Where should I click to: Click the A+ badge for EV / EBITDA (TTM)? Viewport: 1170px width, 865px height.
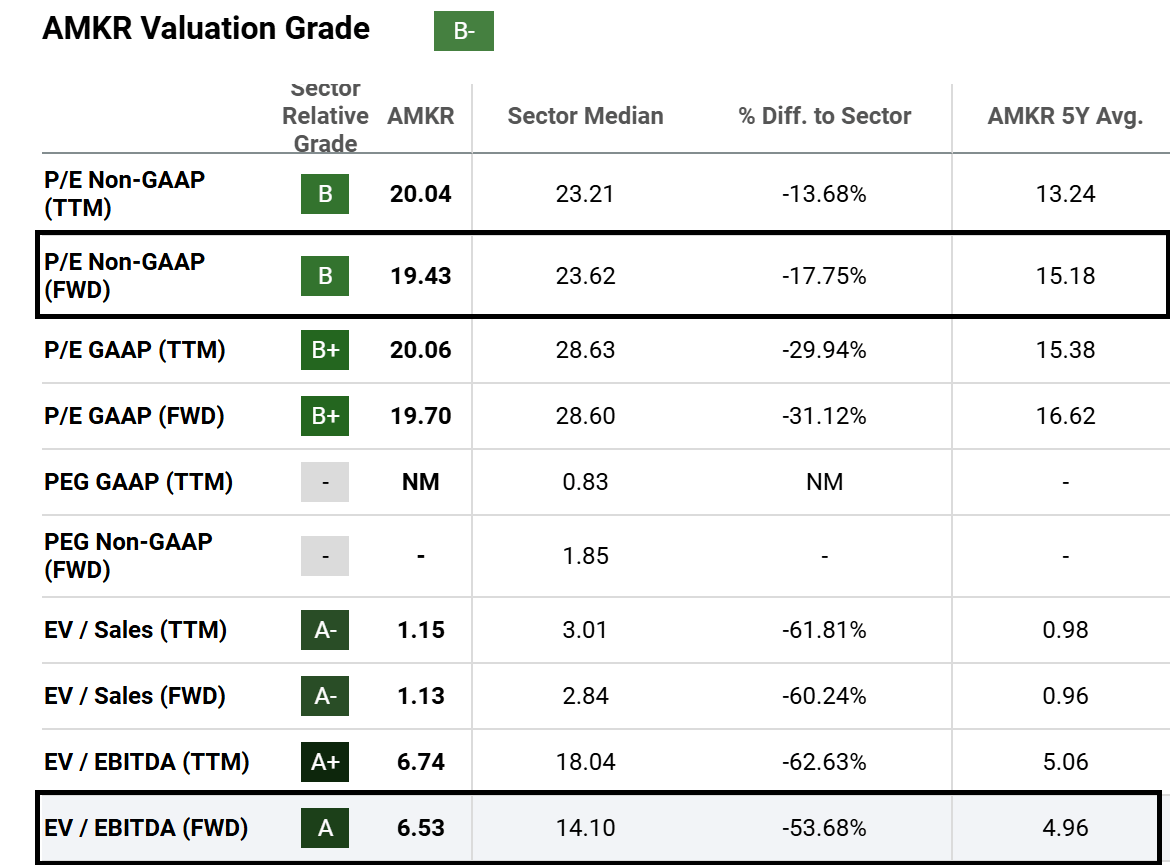click(324, 761)
